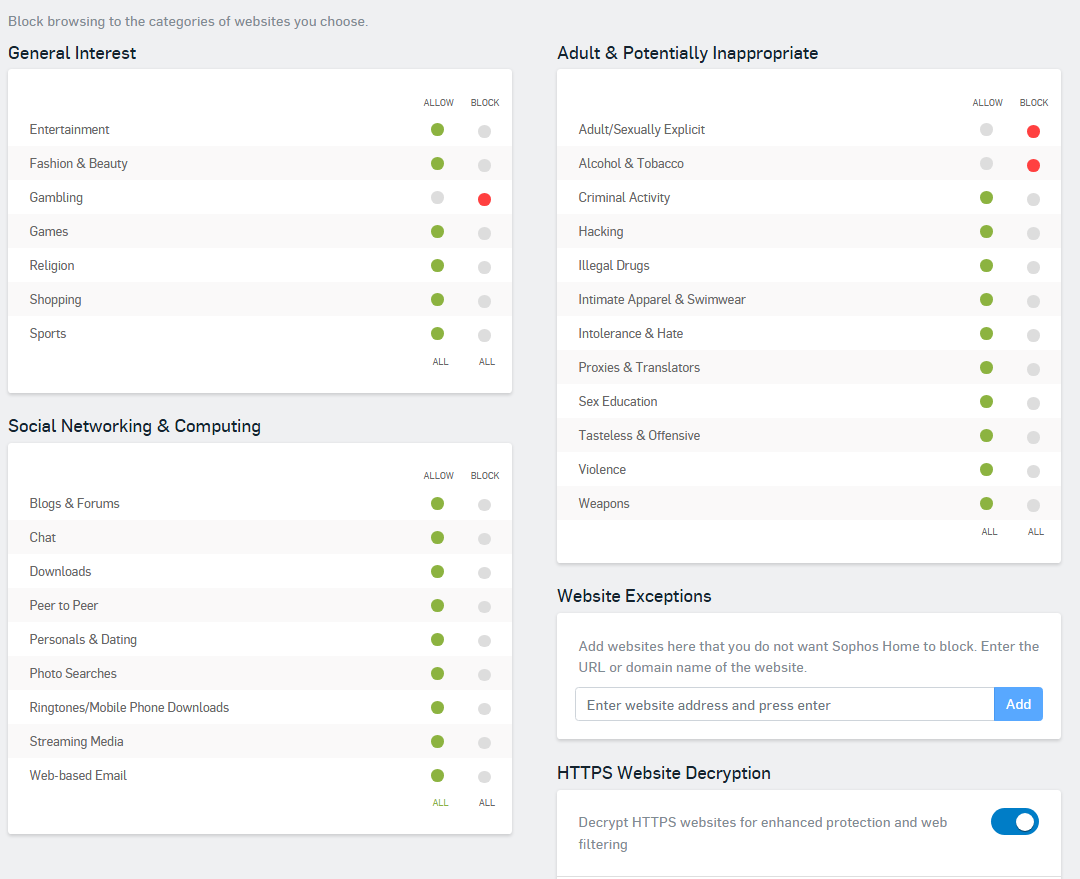Block the Hacking category
Screen dimensions: 1080x879
(1033, 233)
